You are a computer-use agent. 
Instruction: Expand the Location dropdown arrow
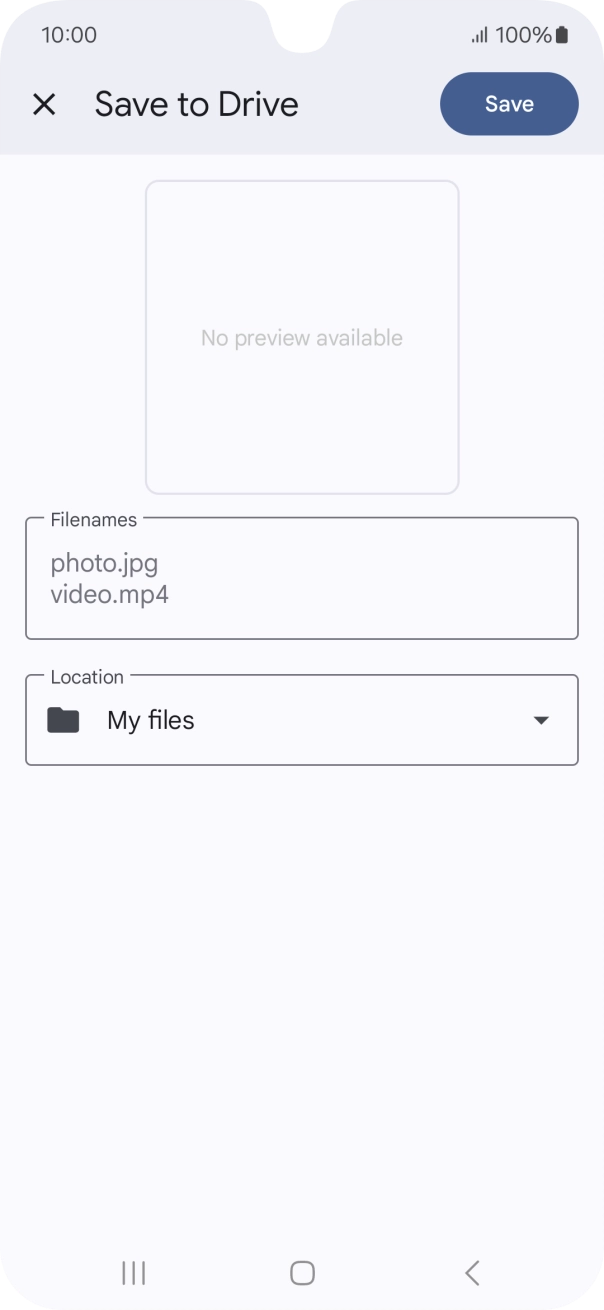tap(541, 720)
